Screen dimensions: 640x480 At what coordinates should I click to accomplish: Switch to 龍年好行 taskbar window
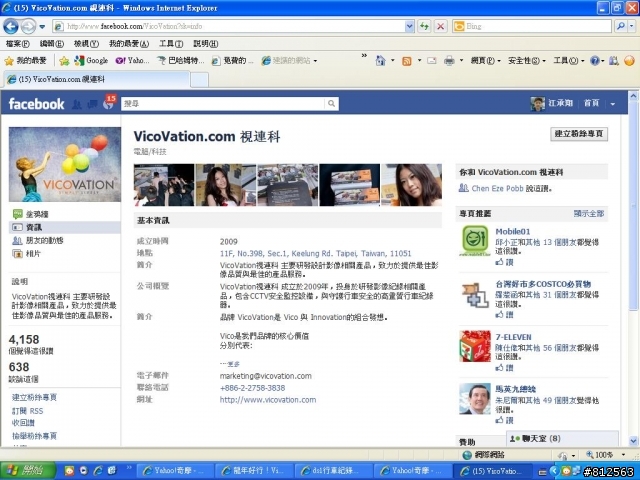point(252,471)
